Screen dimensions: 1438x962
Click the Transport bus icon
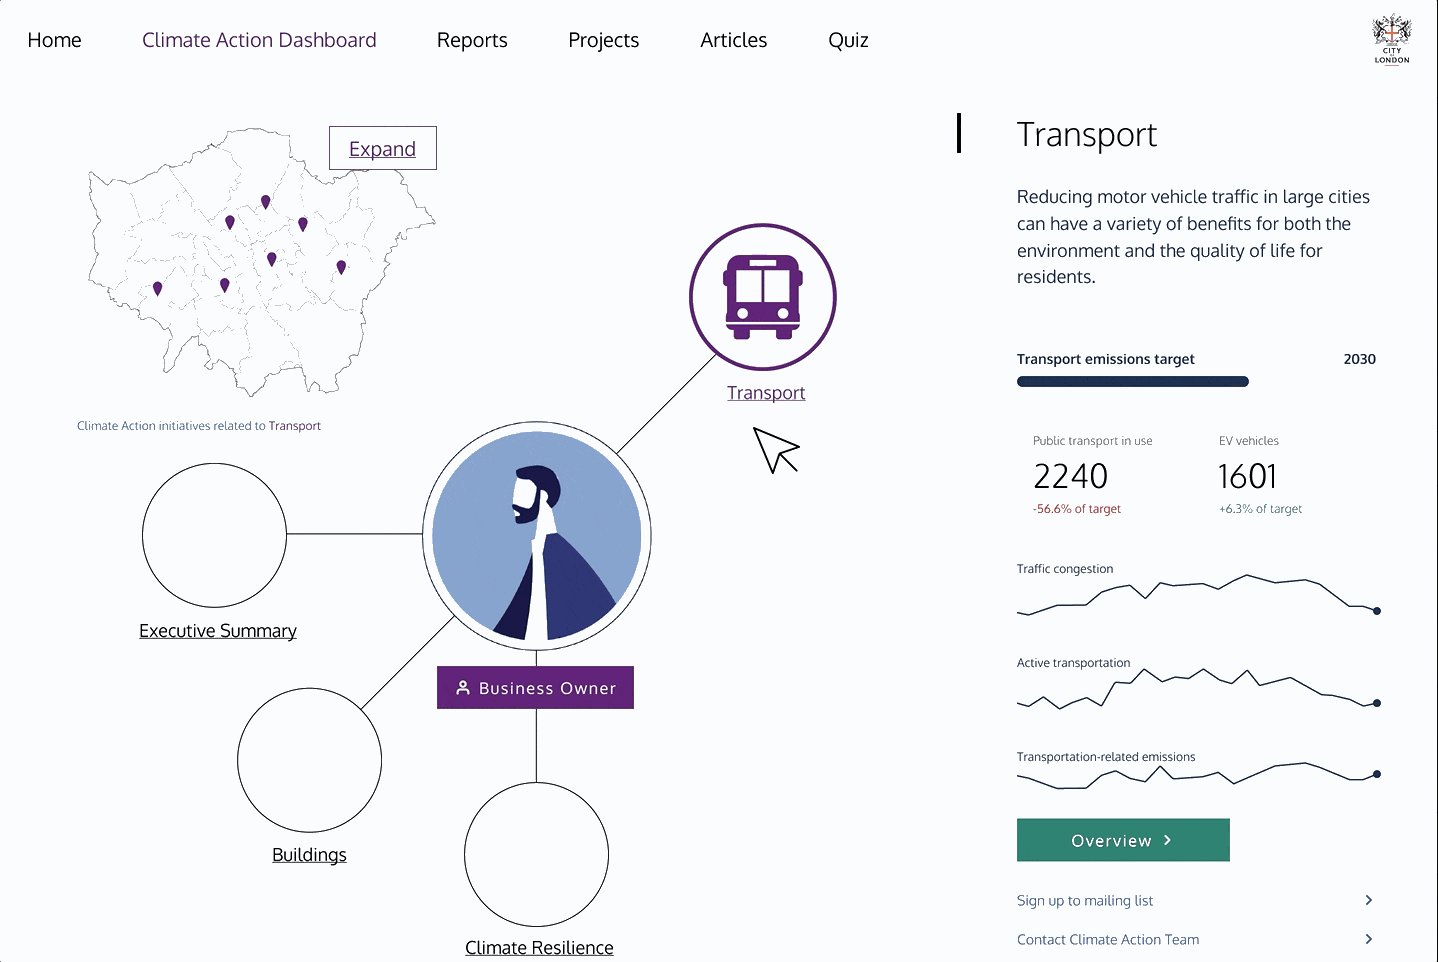[x=763, y=294]
